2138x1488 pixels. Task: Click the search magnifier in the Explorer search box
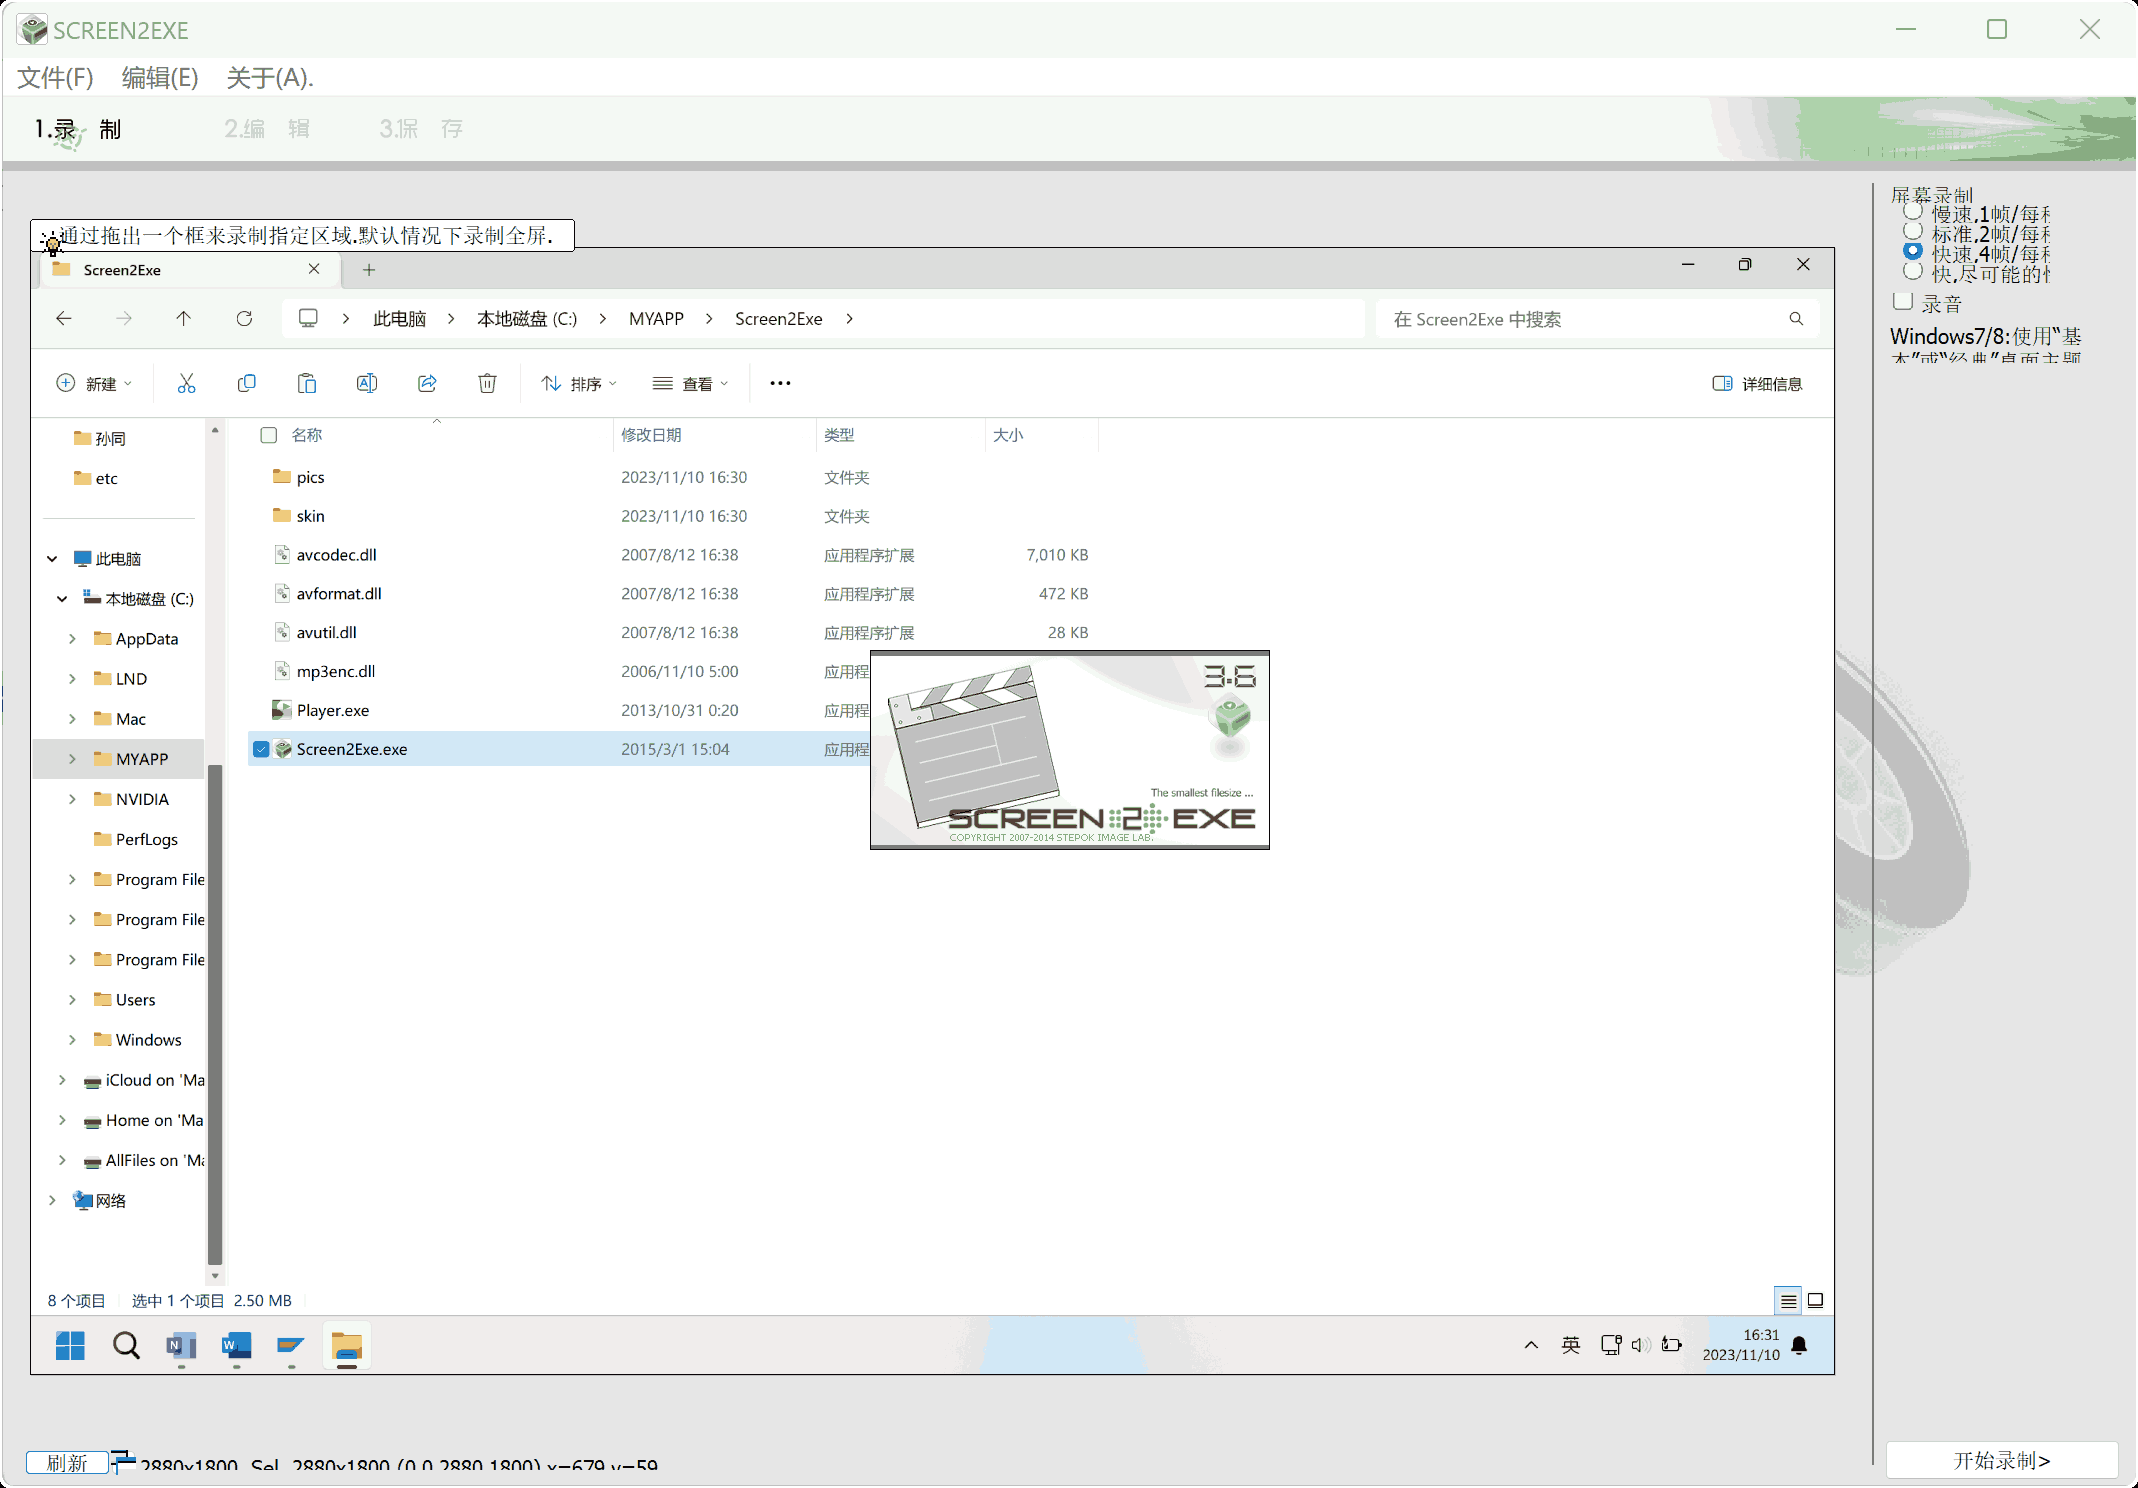[x=1796, y=319]
